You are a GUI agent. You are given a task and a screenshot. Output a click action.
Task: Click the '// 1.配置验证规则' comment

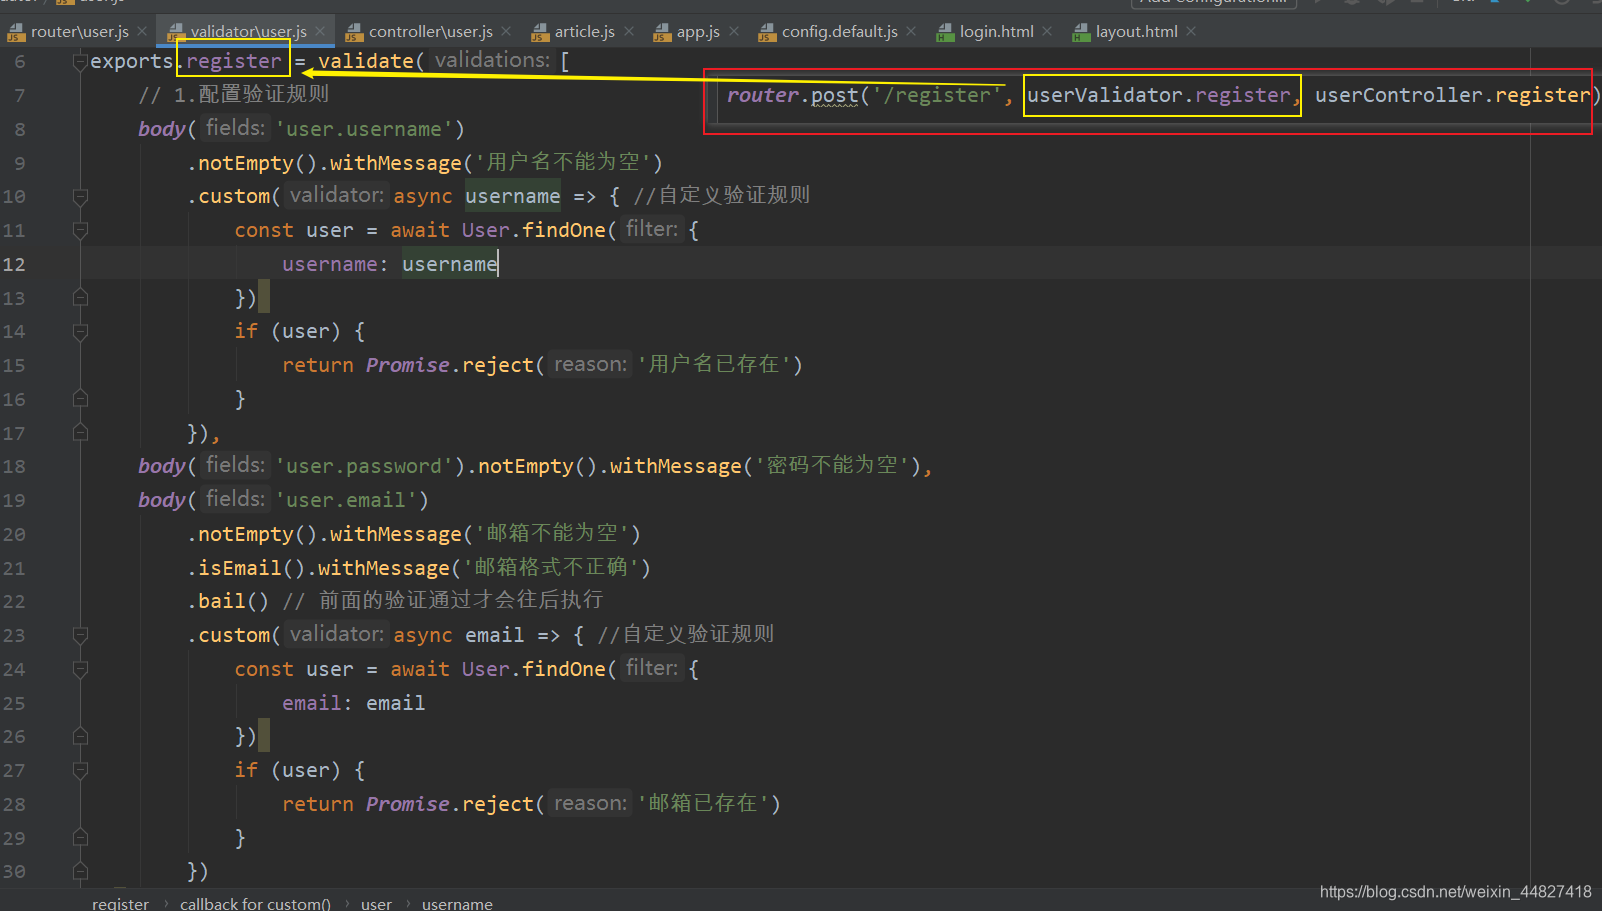click(x=234, y=95)
